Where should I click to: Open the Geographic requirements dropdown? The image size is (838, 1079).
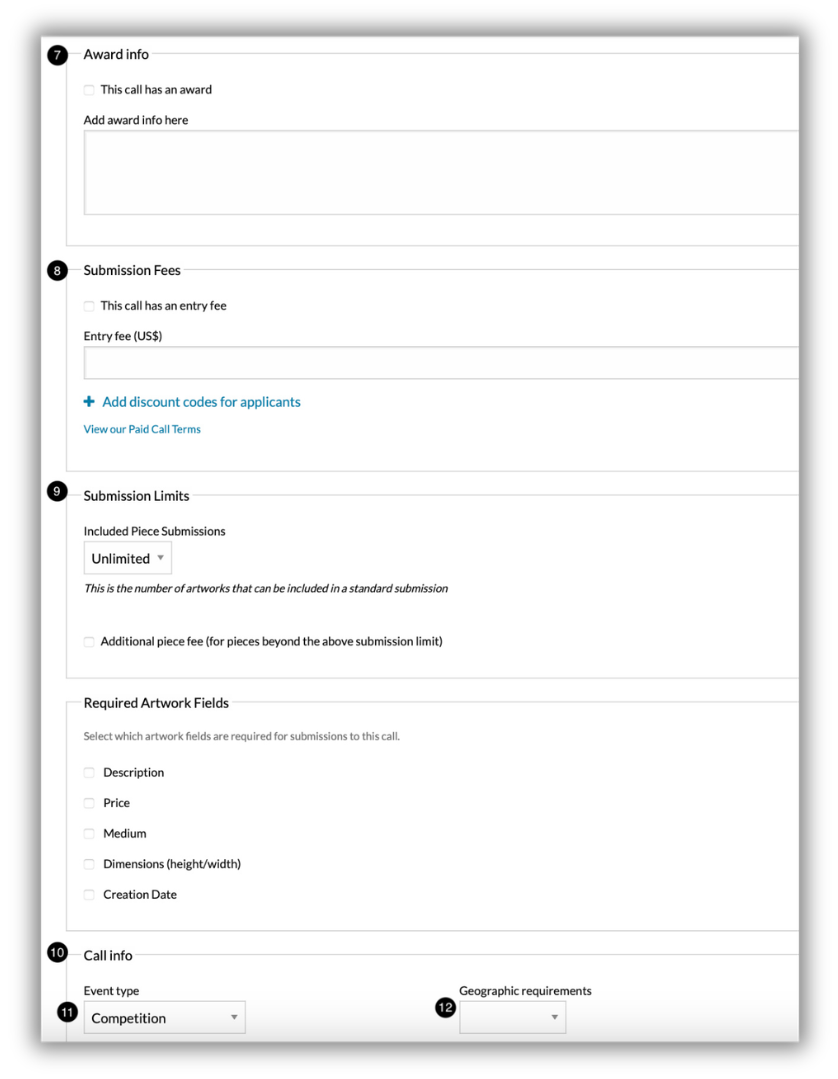[x=513, y=1018]
